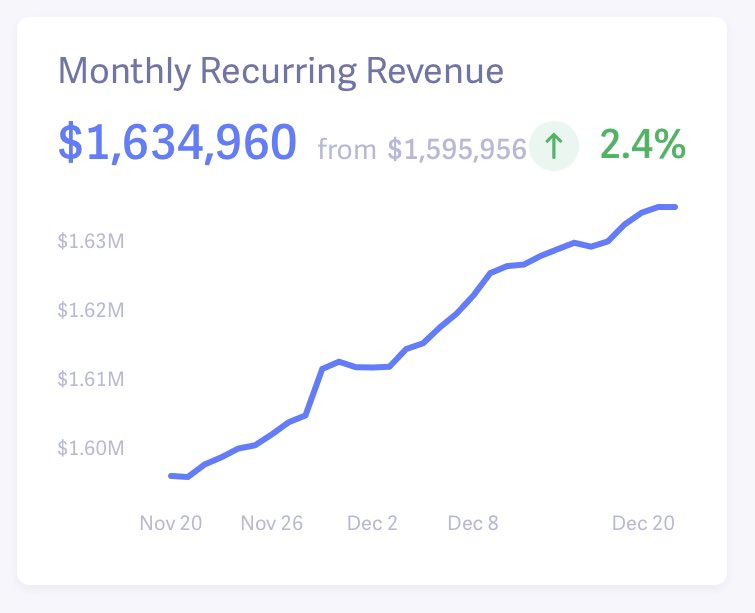Click the 2.4% growth percentage
This screenshot has height=613, width=755.
click(643, 145)
